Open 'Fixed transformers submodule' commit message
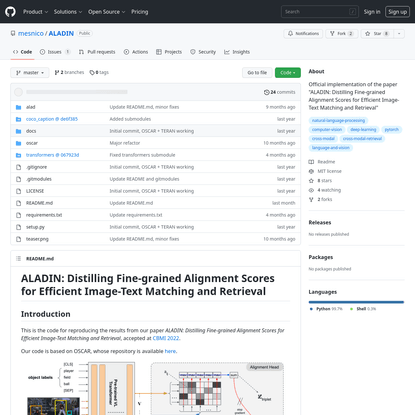Viewport: 415px width, 415px height. tap(142, 155)
